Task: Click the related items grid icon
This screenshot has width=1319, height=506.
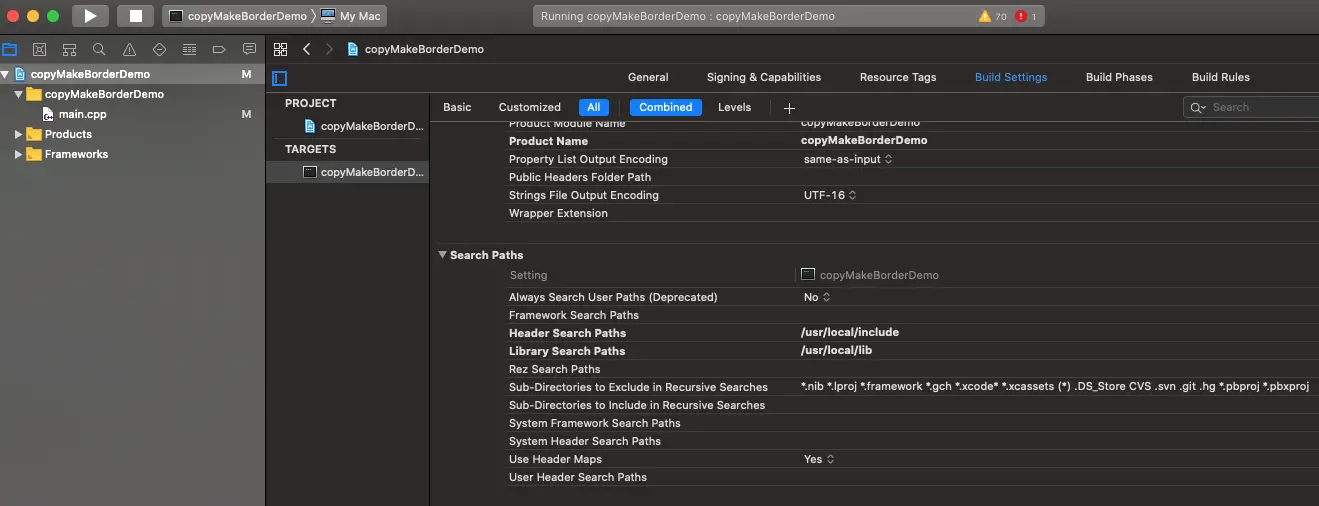Action: point(281,49)
